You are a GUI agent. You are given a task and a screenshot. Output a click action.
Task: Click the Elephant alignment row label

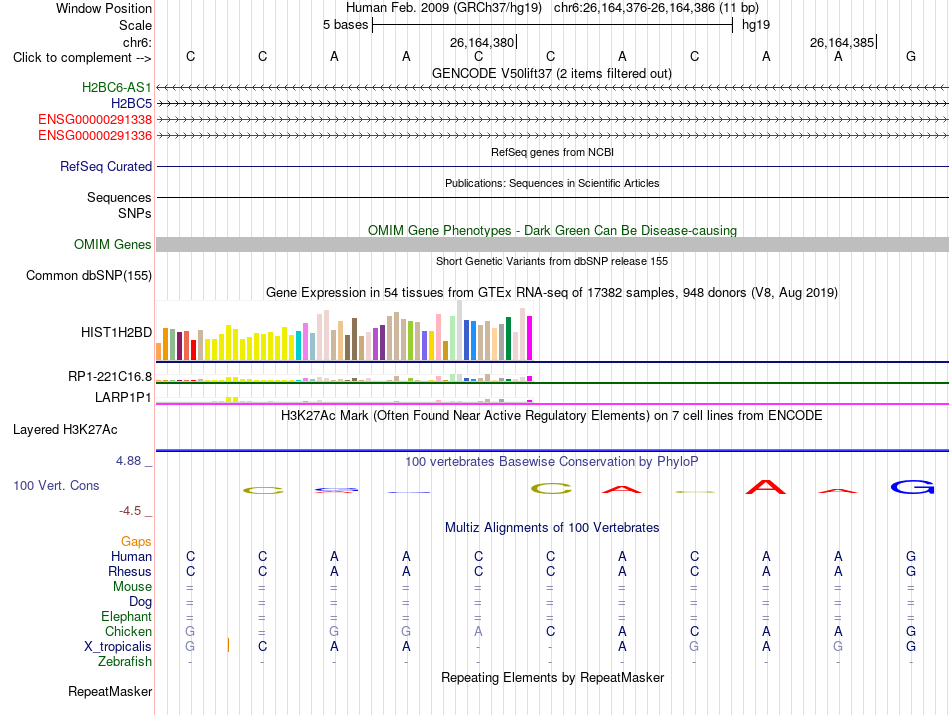pyautogui.click(x=126, y=616)
